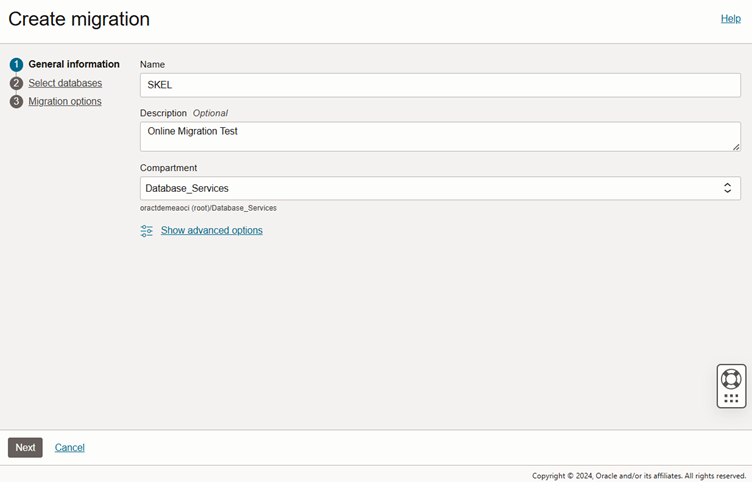Click the Description box corner grip
Screen dimensions: 752x482
736,147
